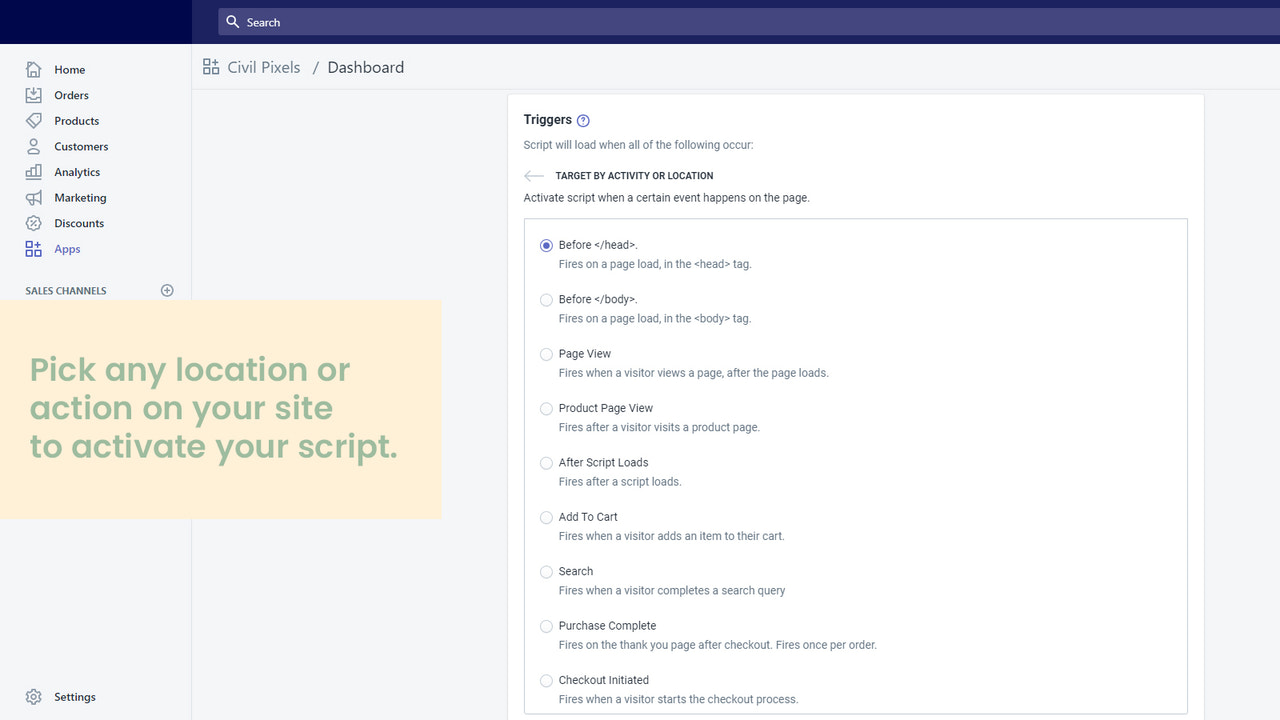
Task: Choose the Checkout Initiated trigger
Action: [x=546, y=681]
